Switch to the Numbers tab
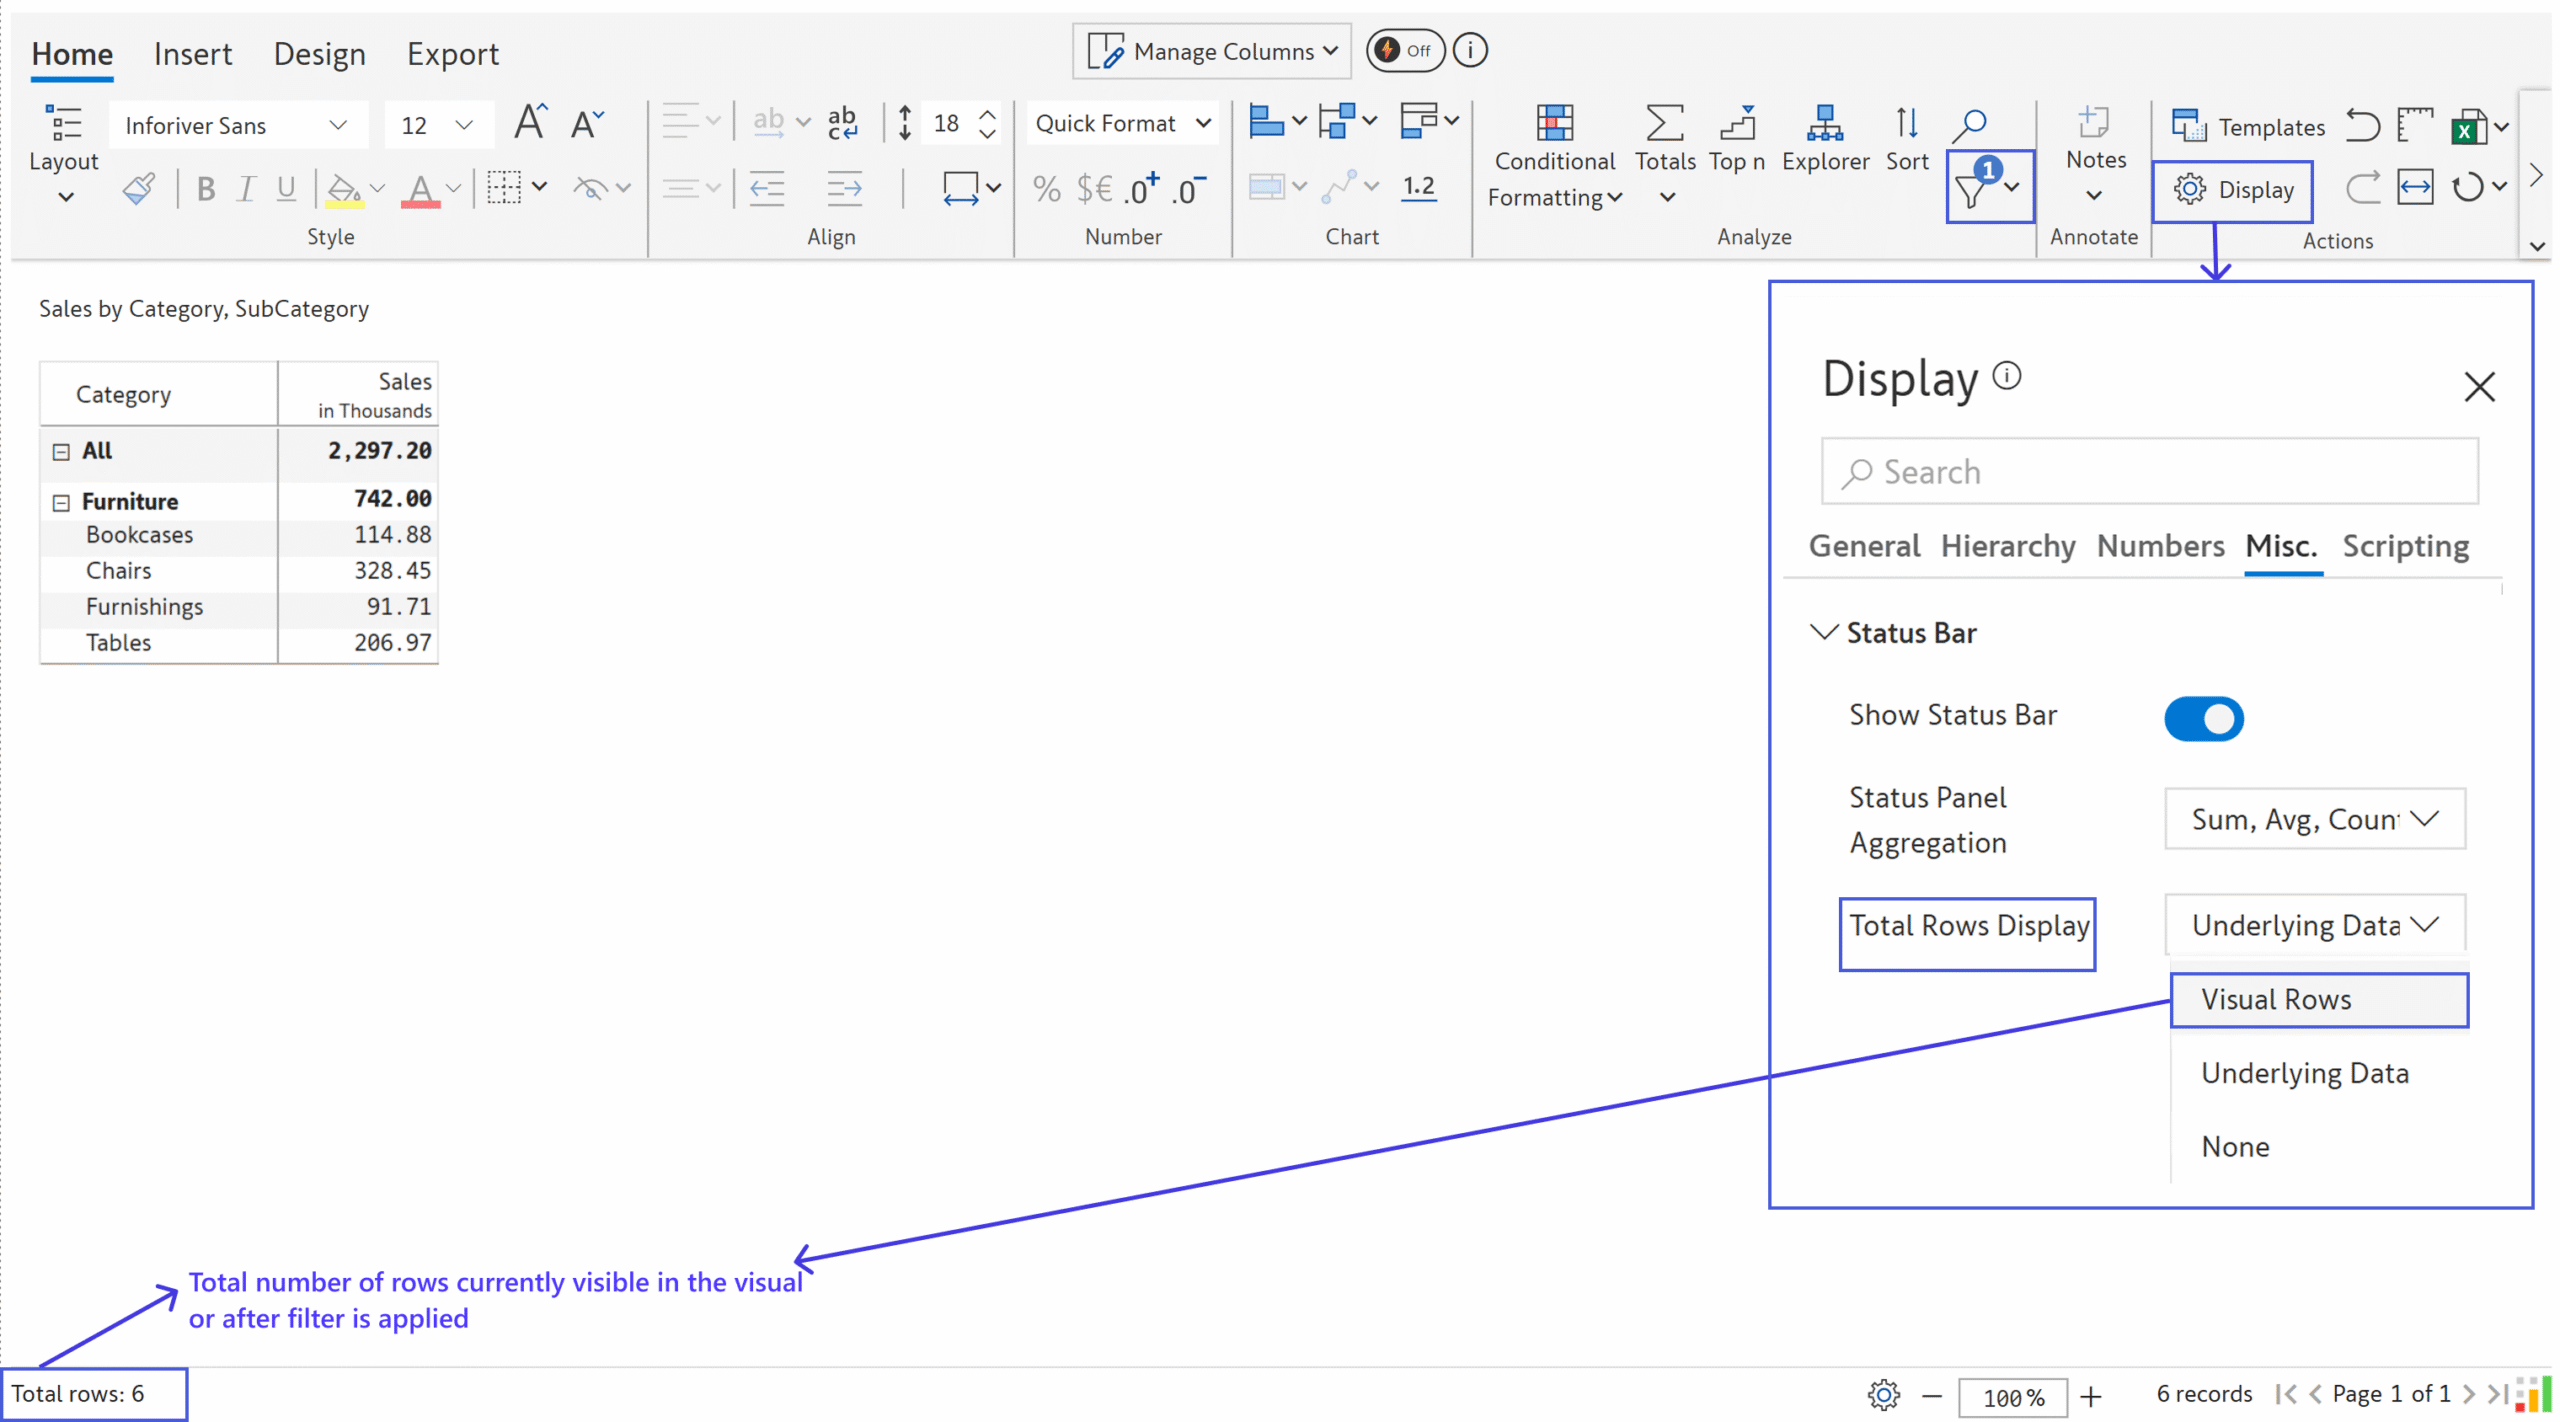2560x1422 pixels. click(x=2159, y=546)
